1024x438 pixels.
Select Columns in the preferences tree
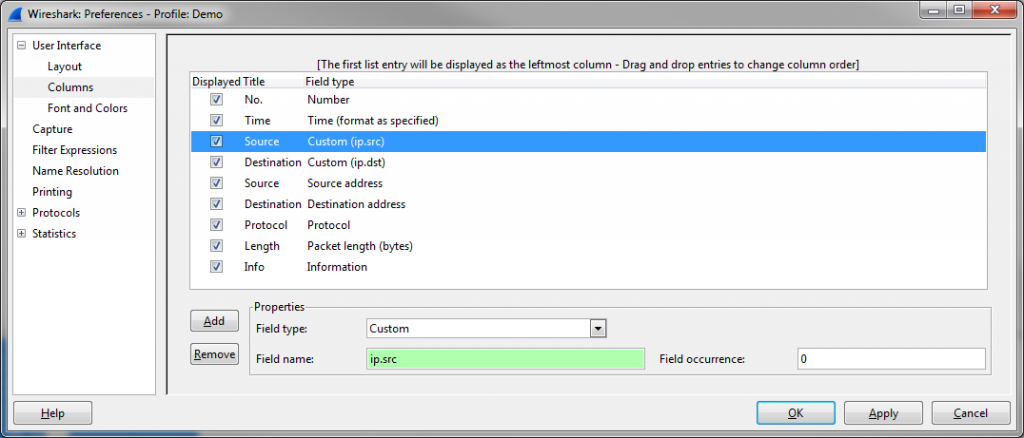[x=71, y=87]
